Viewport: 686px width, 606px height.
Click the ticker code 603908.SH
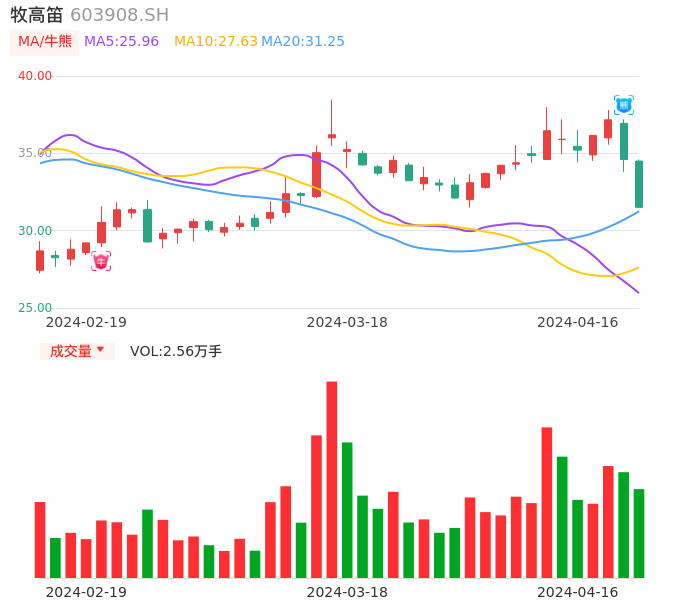coord(119,15)
